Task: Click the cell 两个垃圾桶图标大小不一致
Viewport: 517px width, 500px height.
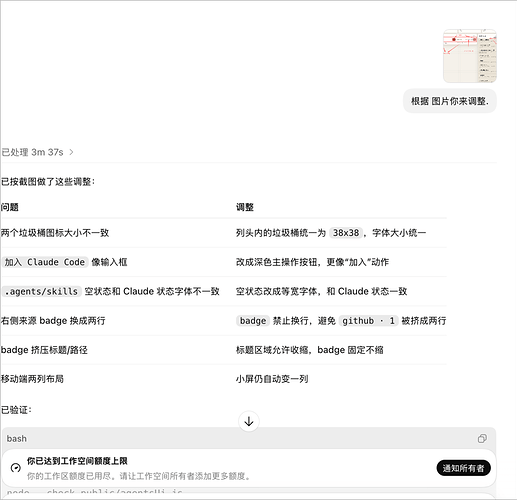Action: [55, 233]
